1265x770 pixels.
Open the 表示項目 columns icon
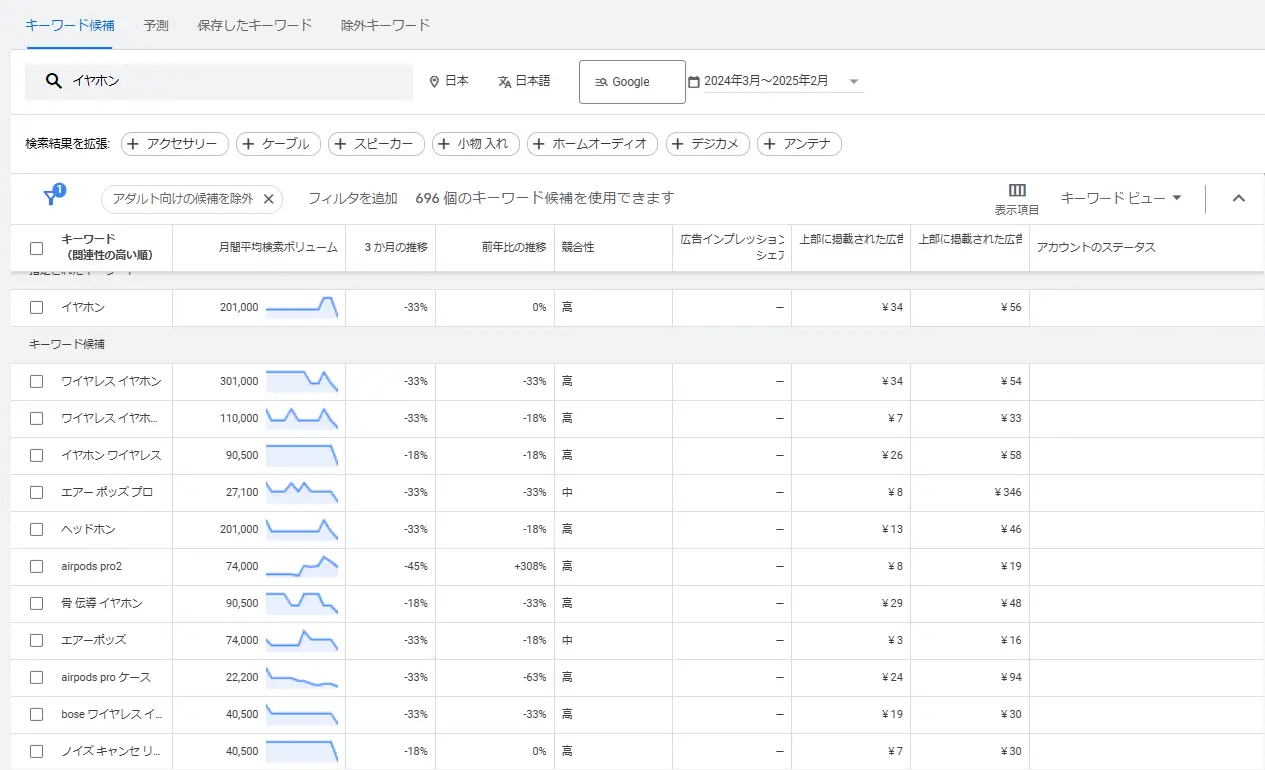click(x=1017, y=190)
